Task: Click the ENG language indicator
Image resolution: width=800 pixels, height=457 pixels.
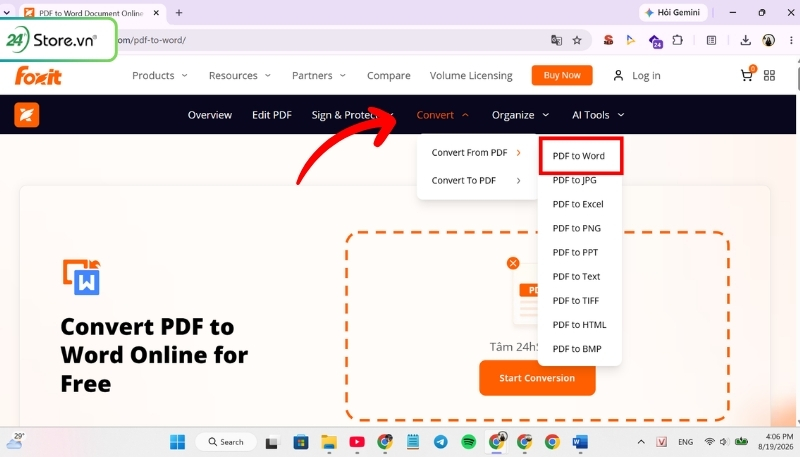Action: pyautogui.click(x=685, y=442)
